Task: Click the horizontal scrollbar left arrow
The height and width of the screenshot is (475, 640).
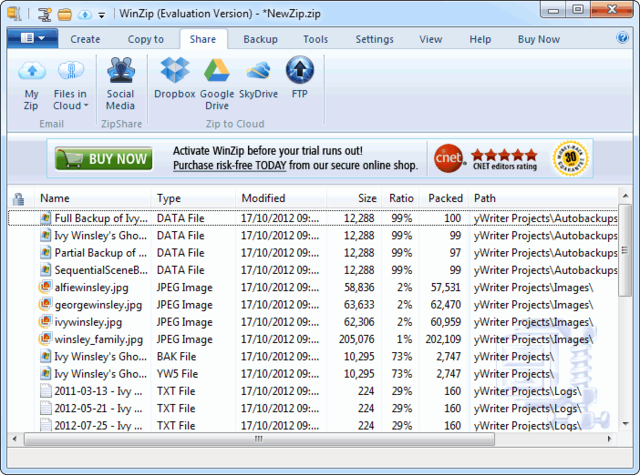Action: 15,439
